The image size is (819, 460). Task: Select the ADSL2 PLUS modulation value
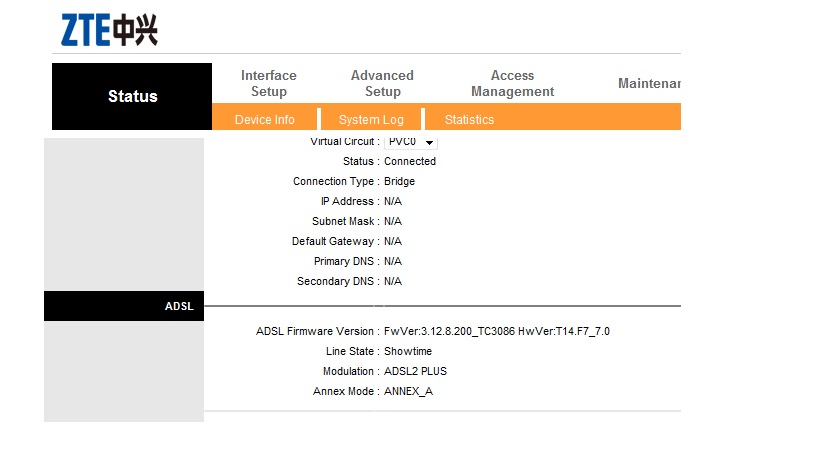point(415,371)
